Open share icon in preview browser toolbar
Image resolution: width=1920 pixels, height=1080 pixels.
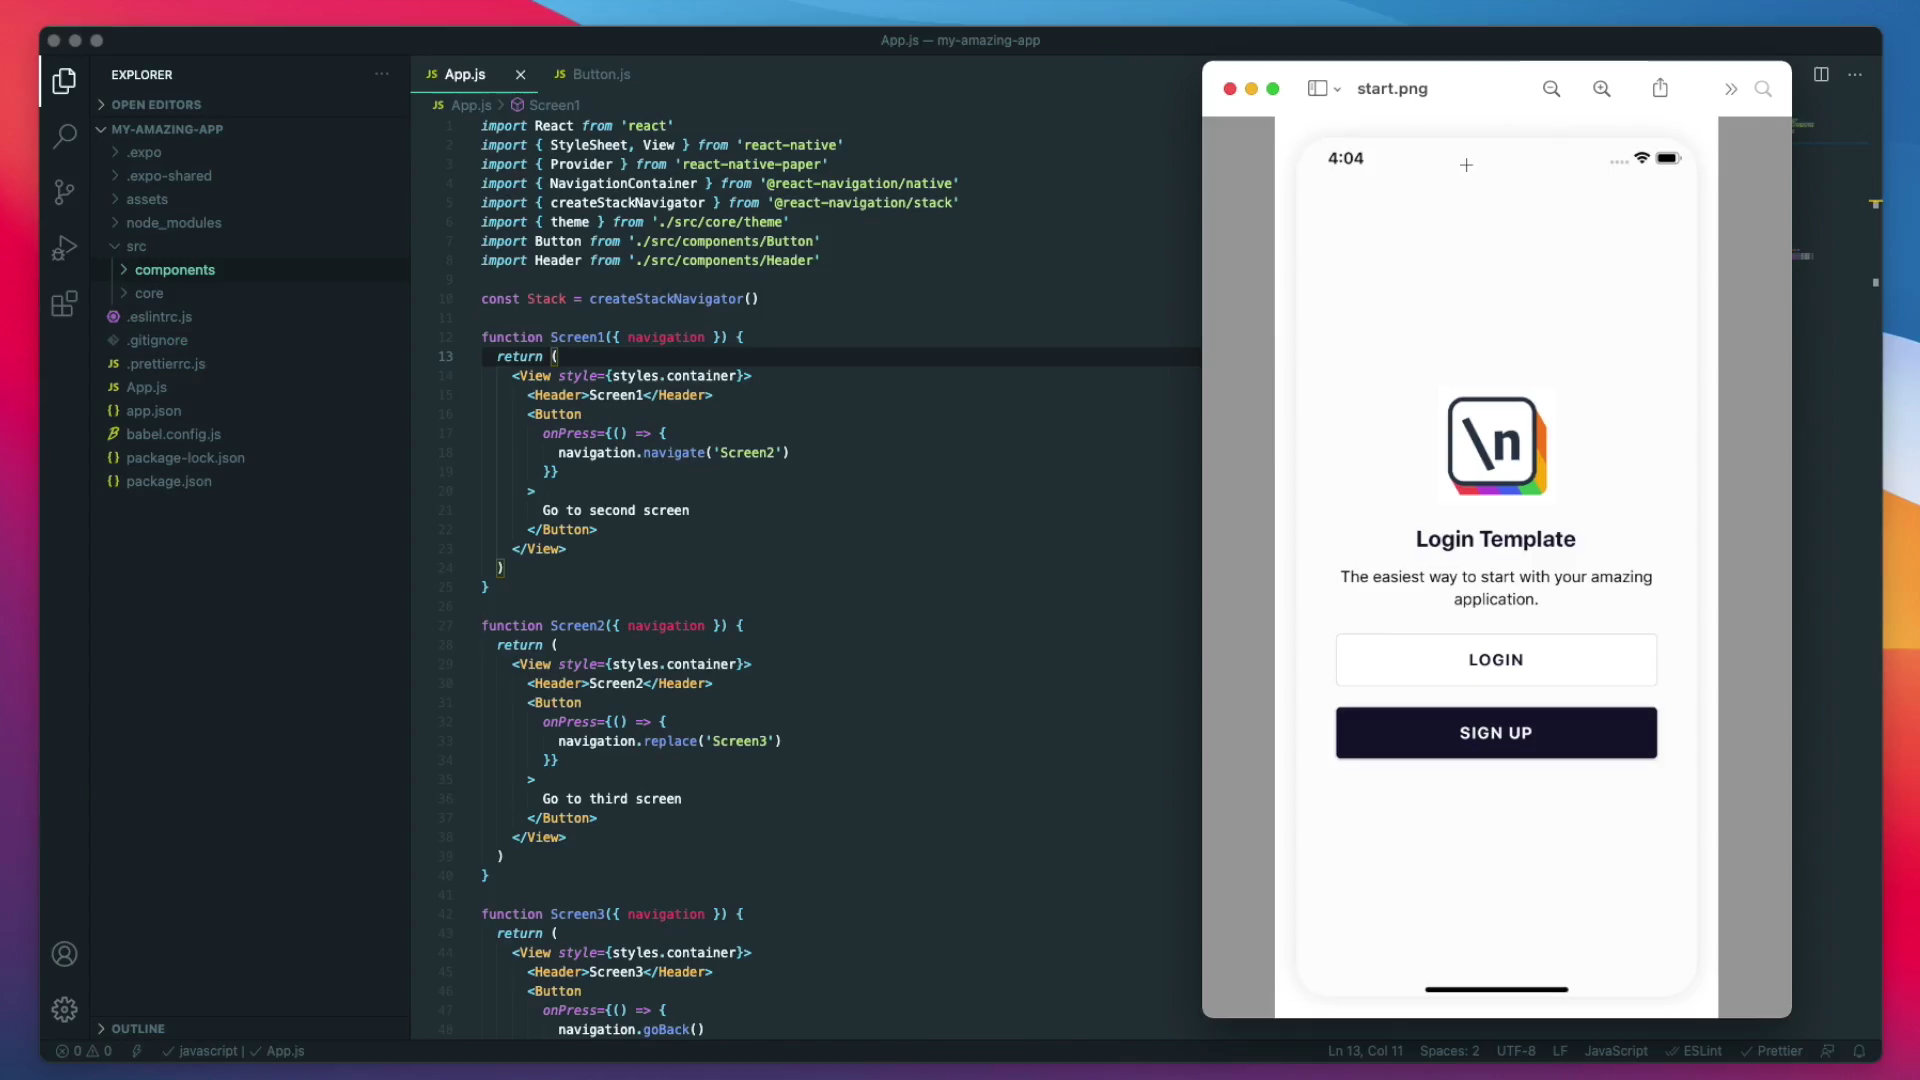coord(1660,87)
